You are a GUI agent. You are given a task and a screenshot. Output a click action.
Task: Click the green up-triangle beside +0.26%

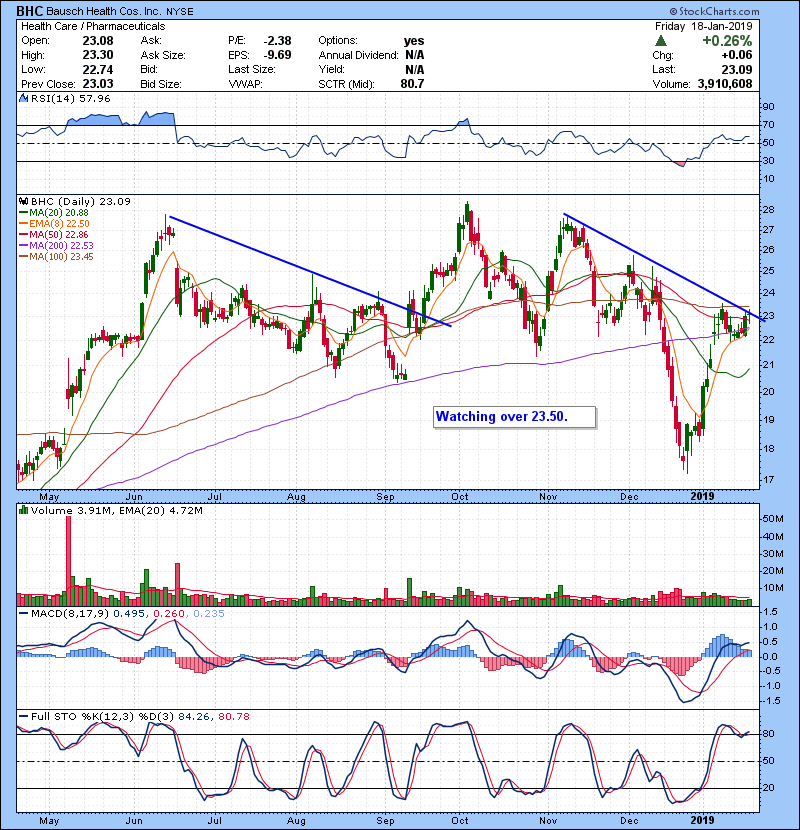(660, 41)
